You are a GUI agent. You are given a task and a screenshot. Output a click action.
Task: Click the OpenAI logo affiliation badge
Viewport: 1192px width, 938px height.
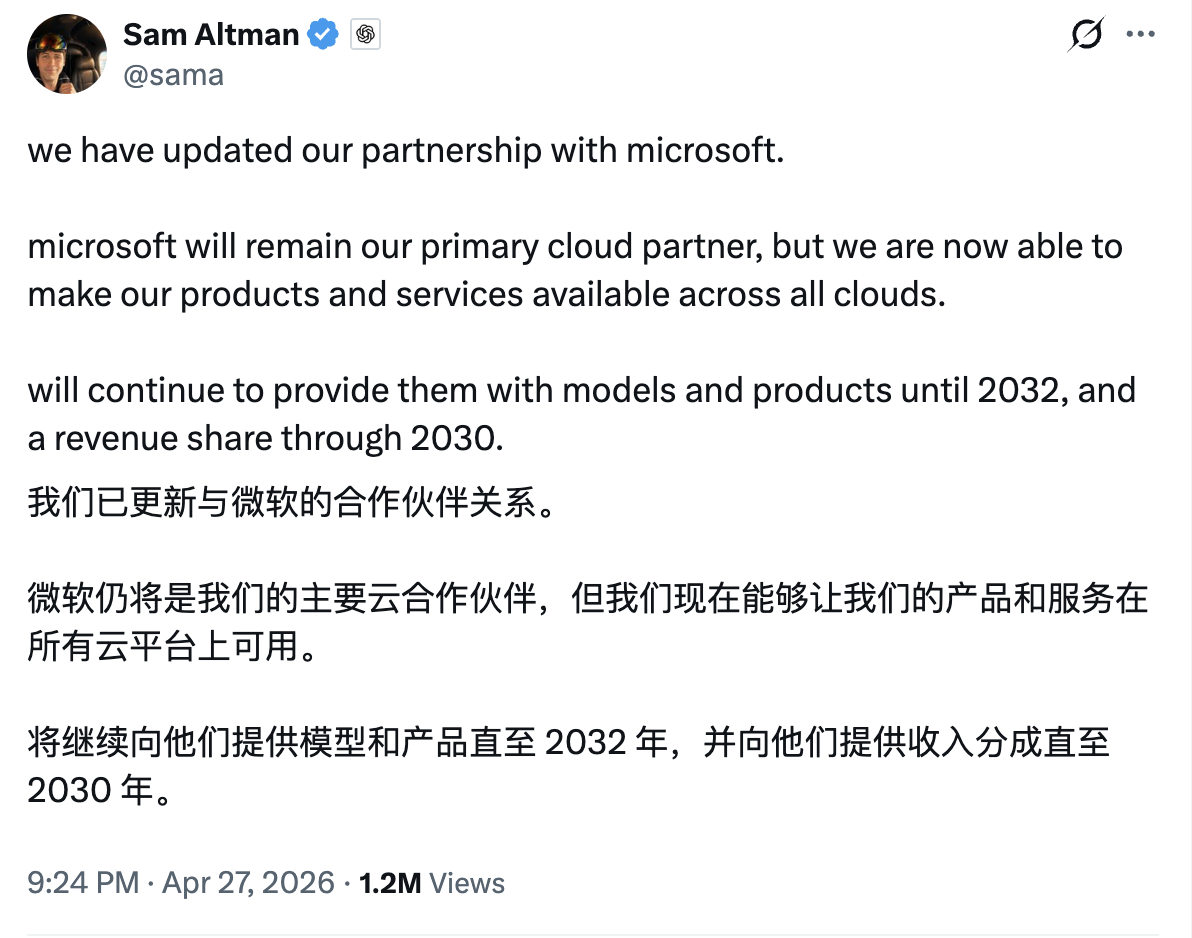click(365, 33)
